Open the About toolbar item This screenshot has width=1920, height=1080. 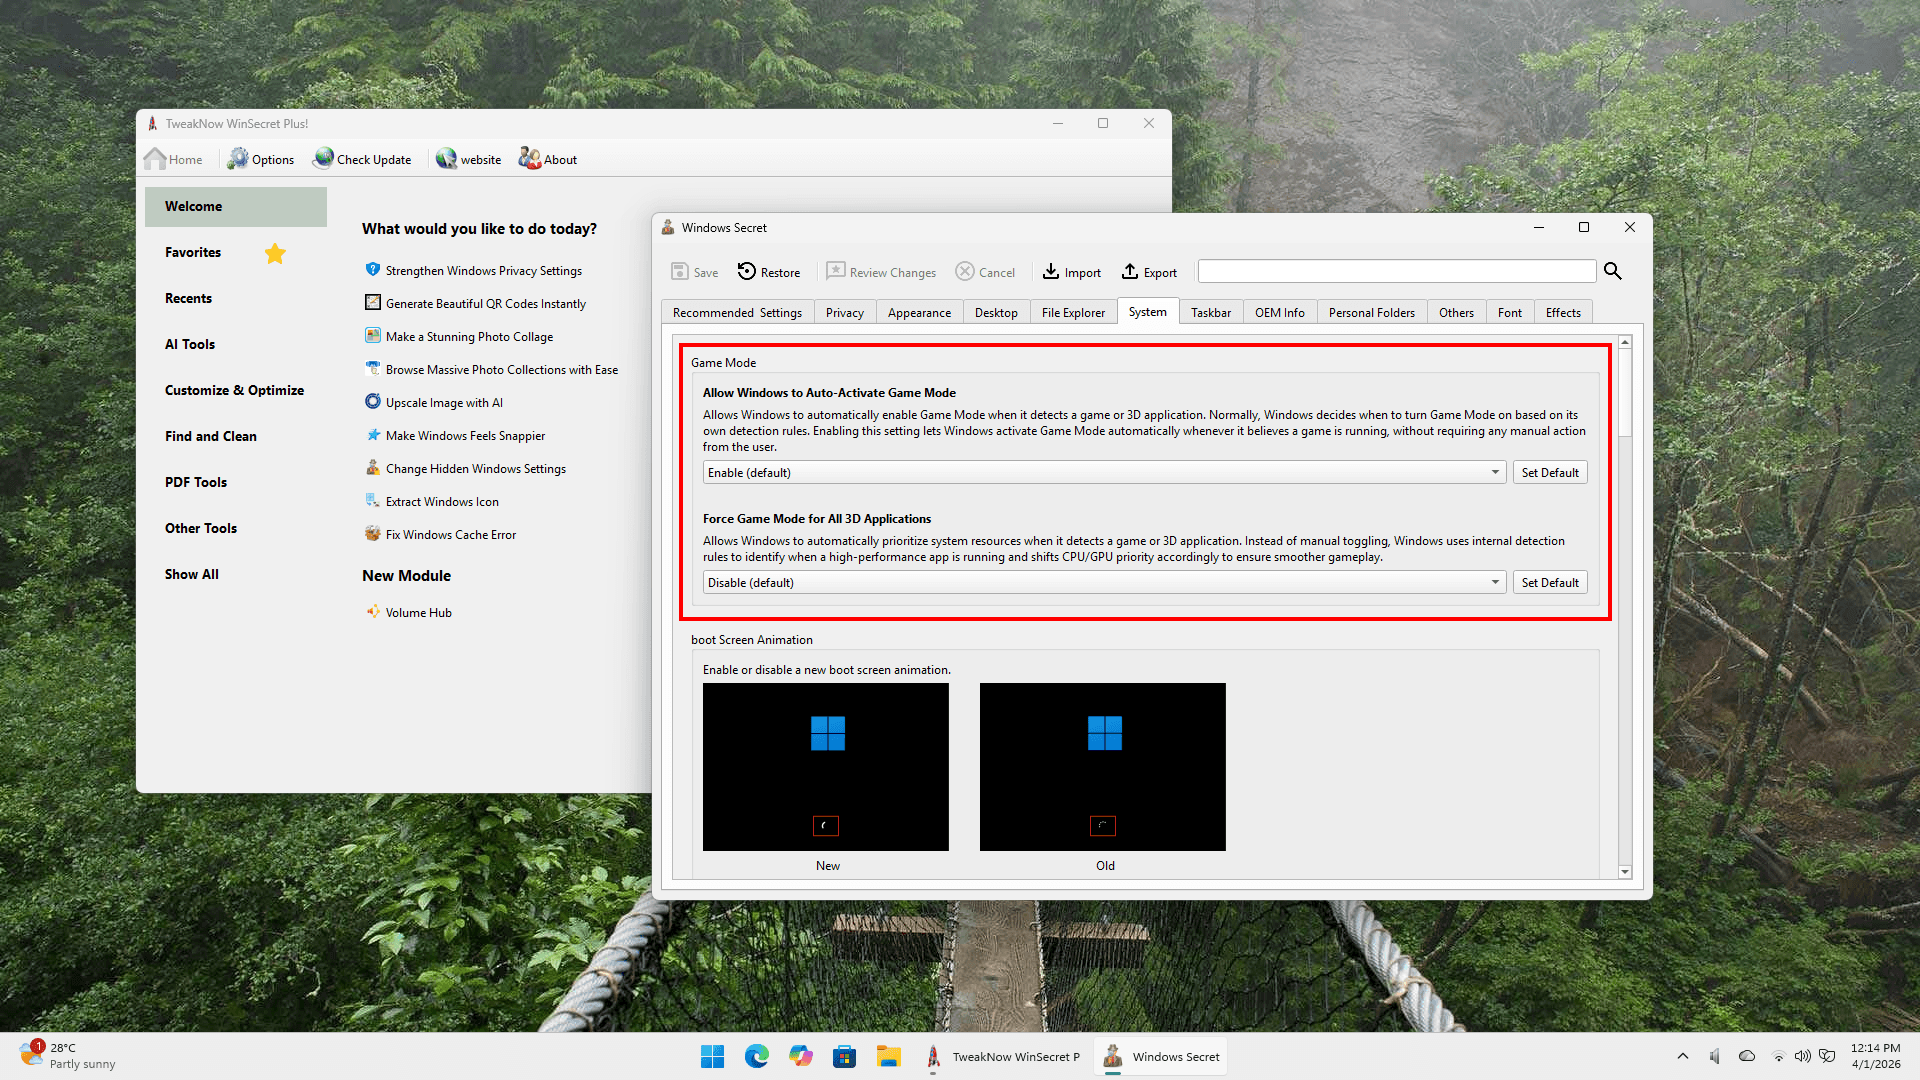point(548,159)
